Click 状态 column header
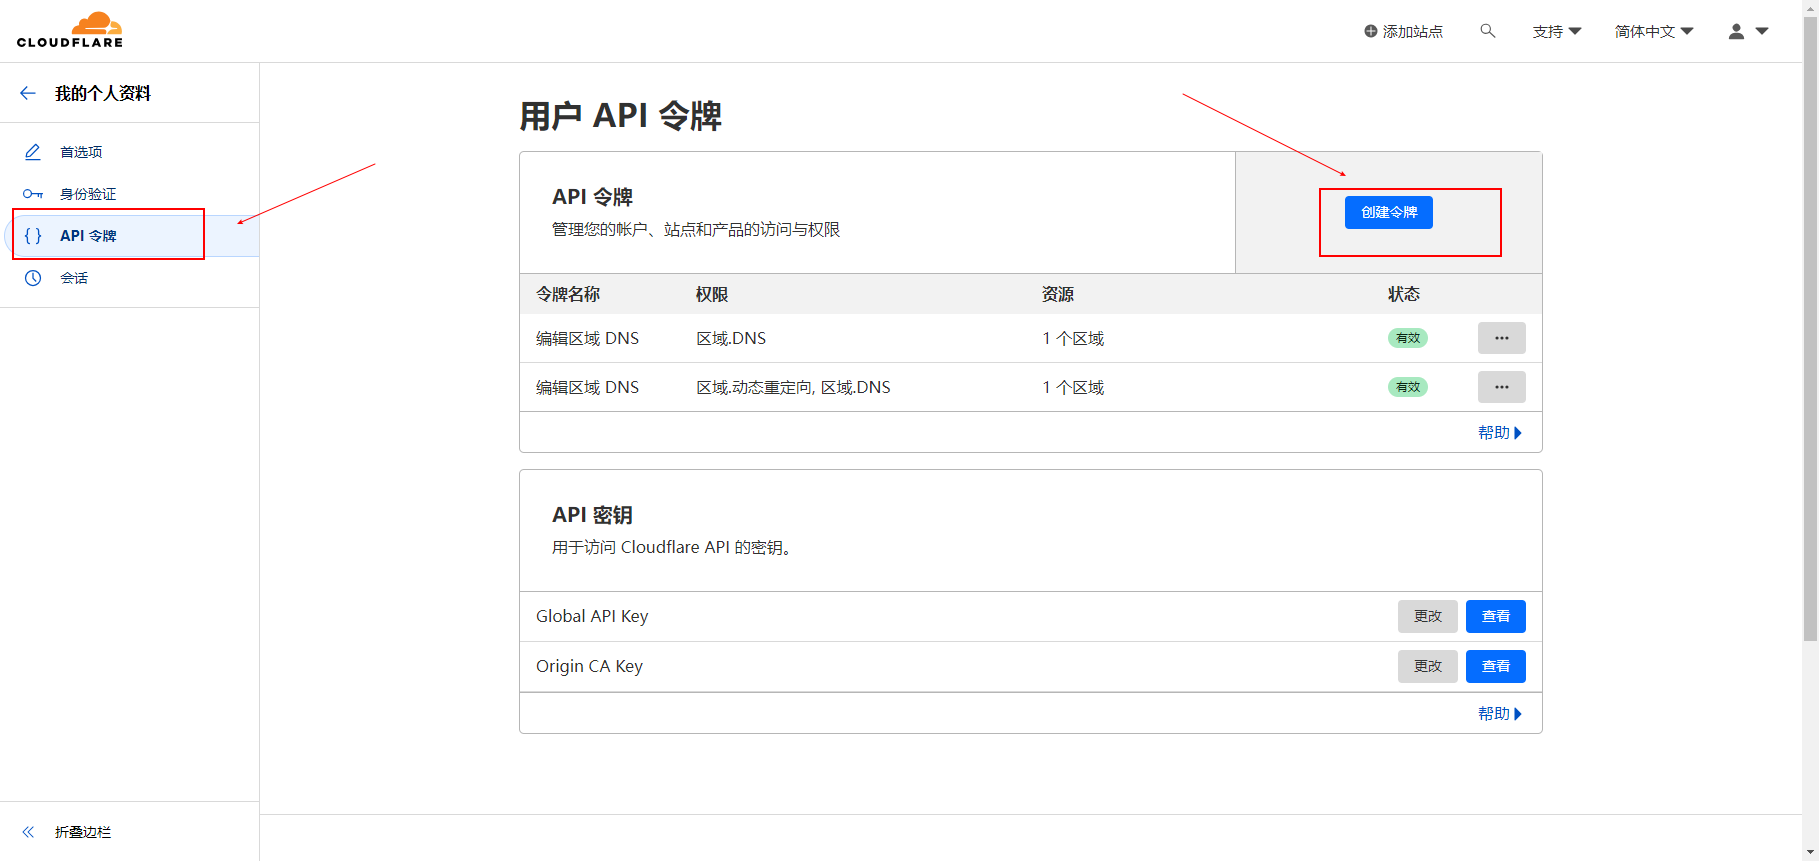 tap(1404, 294)
